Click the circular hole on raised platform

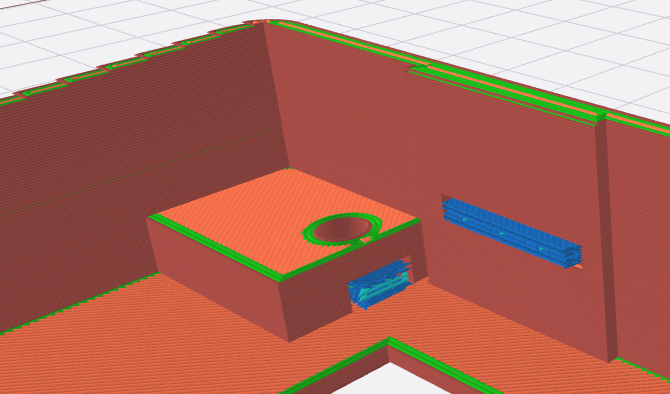(x=343, y=229)
